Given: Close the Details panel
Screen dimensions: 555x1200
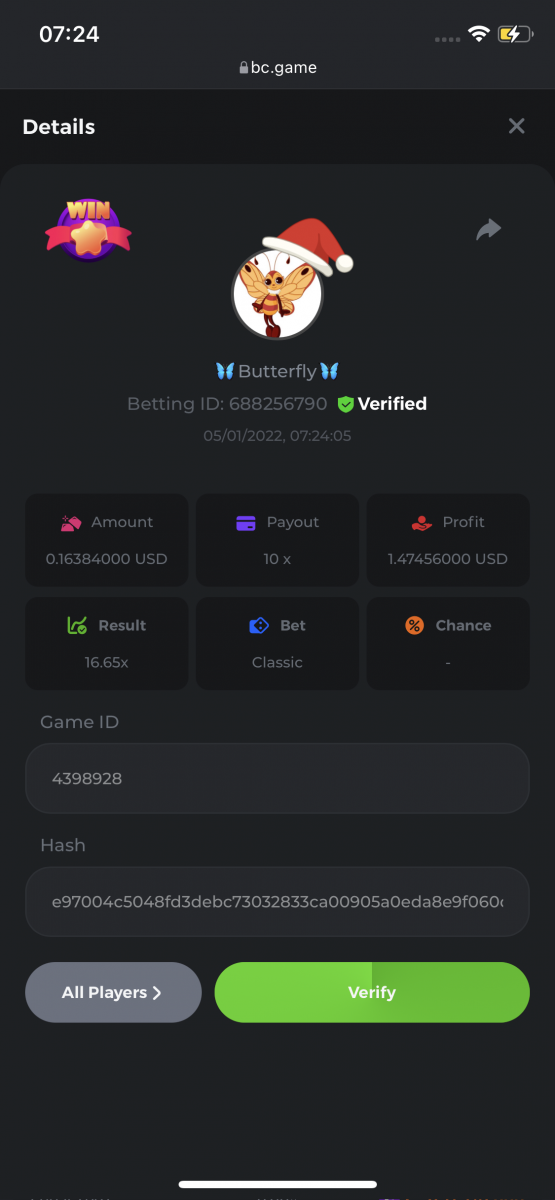Looking at the screenshot, I should tap(516, 126).
